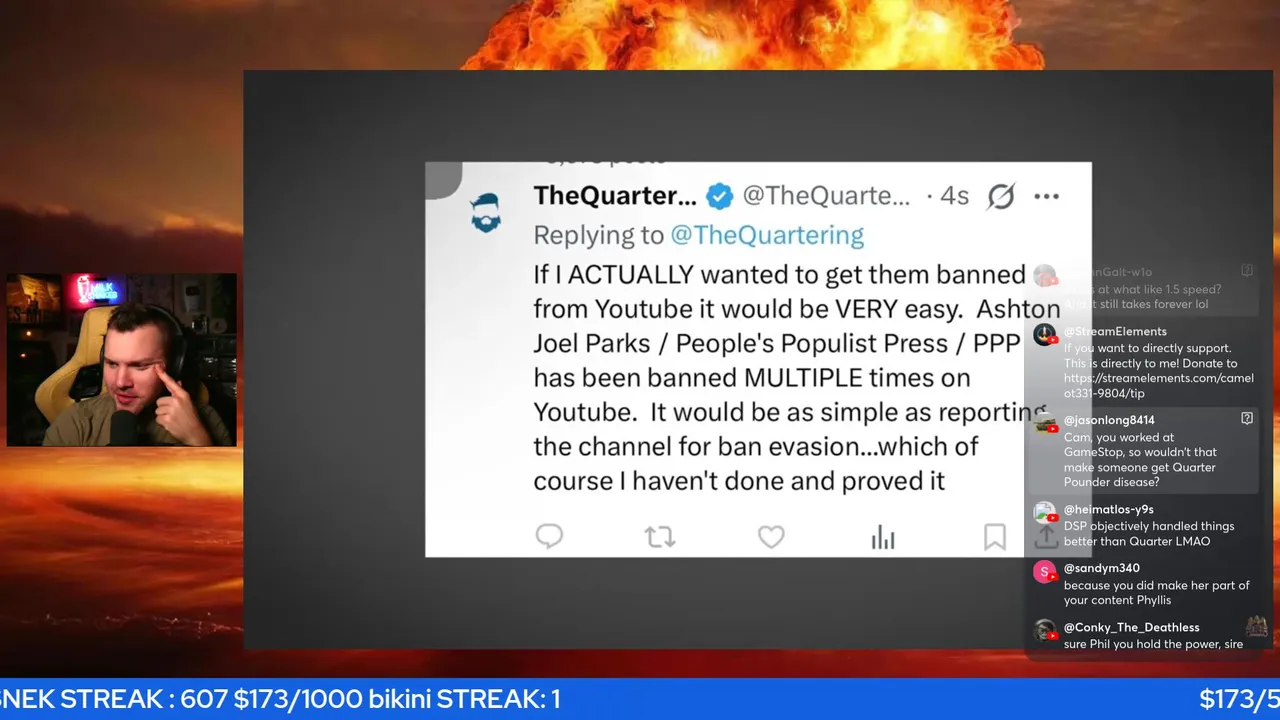1280x720 pixels.
Task: Click the repost arrows icon
Action: click(x=660, y=537)
